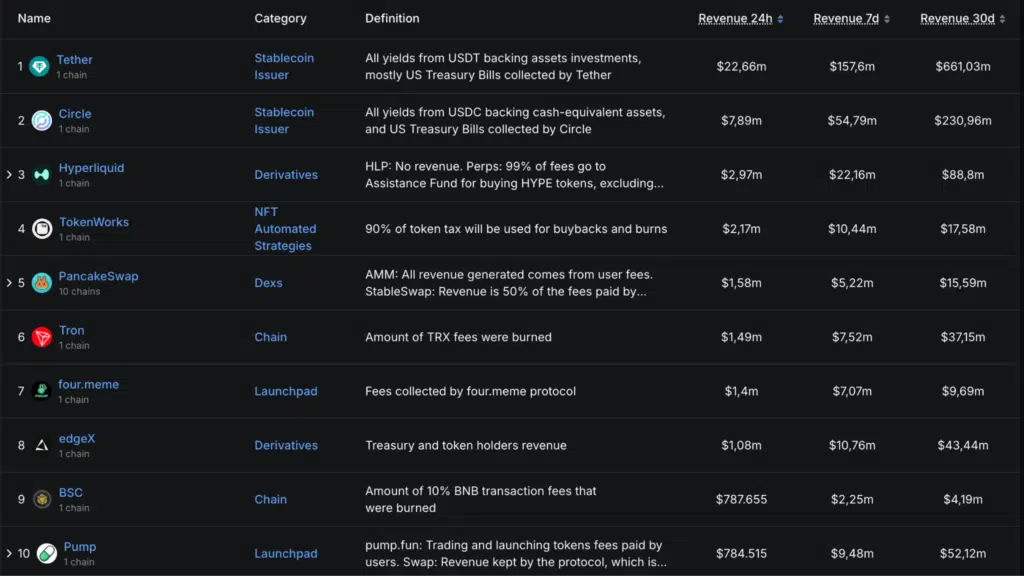The width and height of the screenshot is (1024, 576).
Task: Expand the Pump row details
Action: pos(8,552)
